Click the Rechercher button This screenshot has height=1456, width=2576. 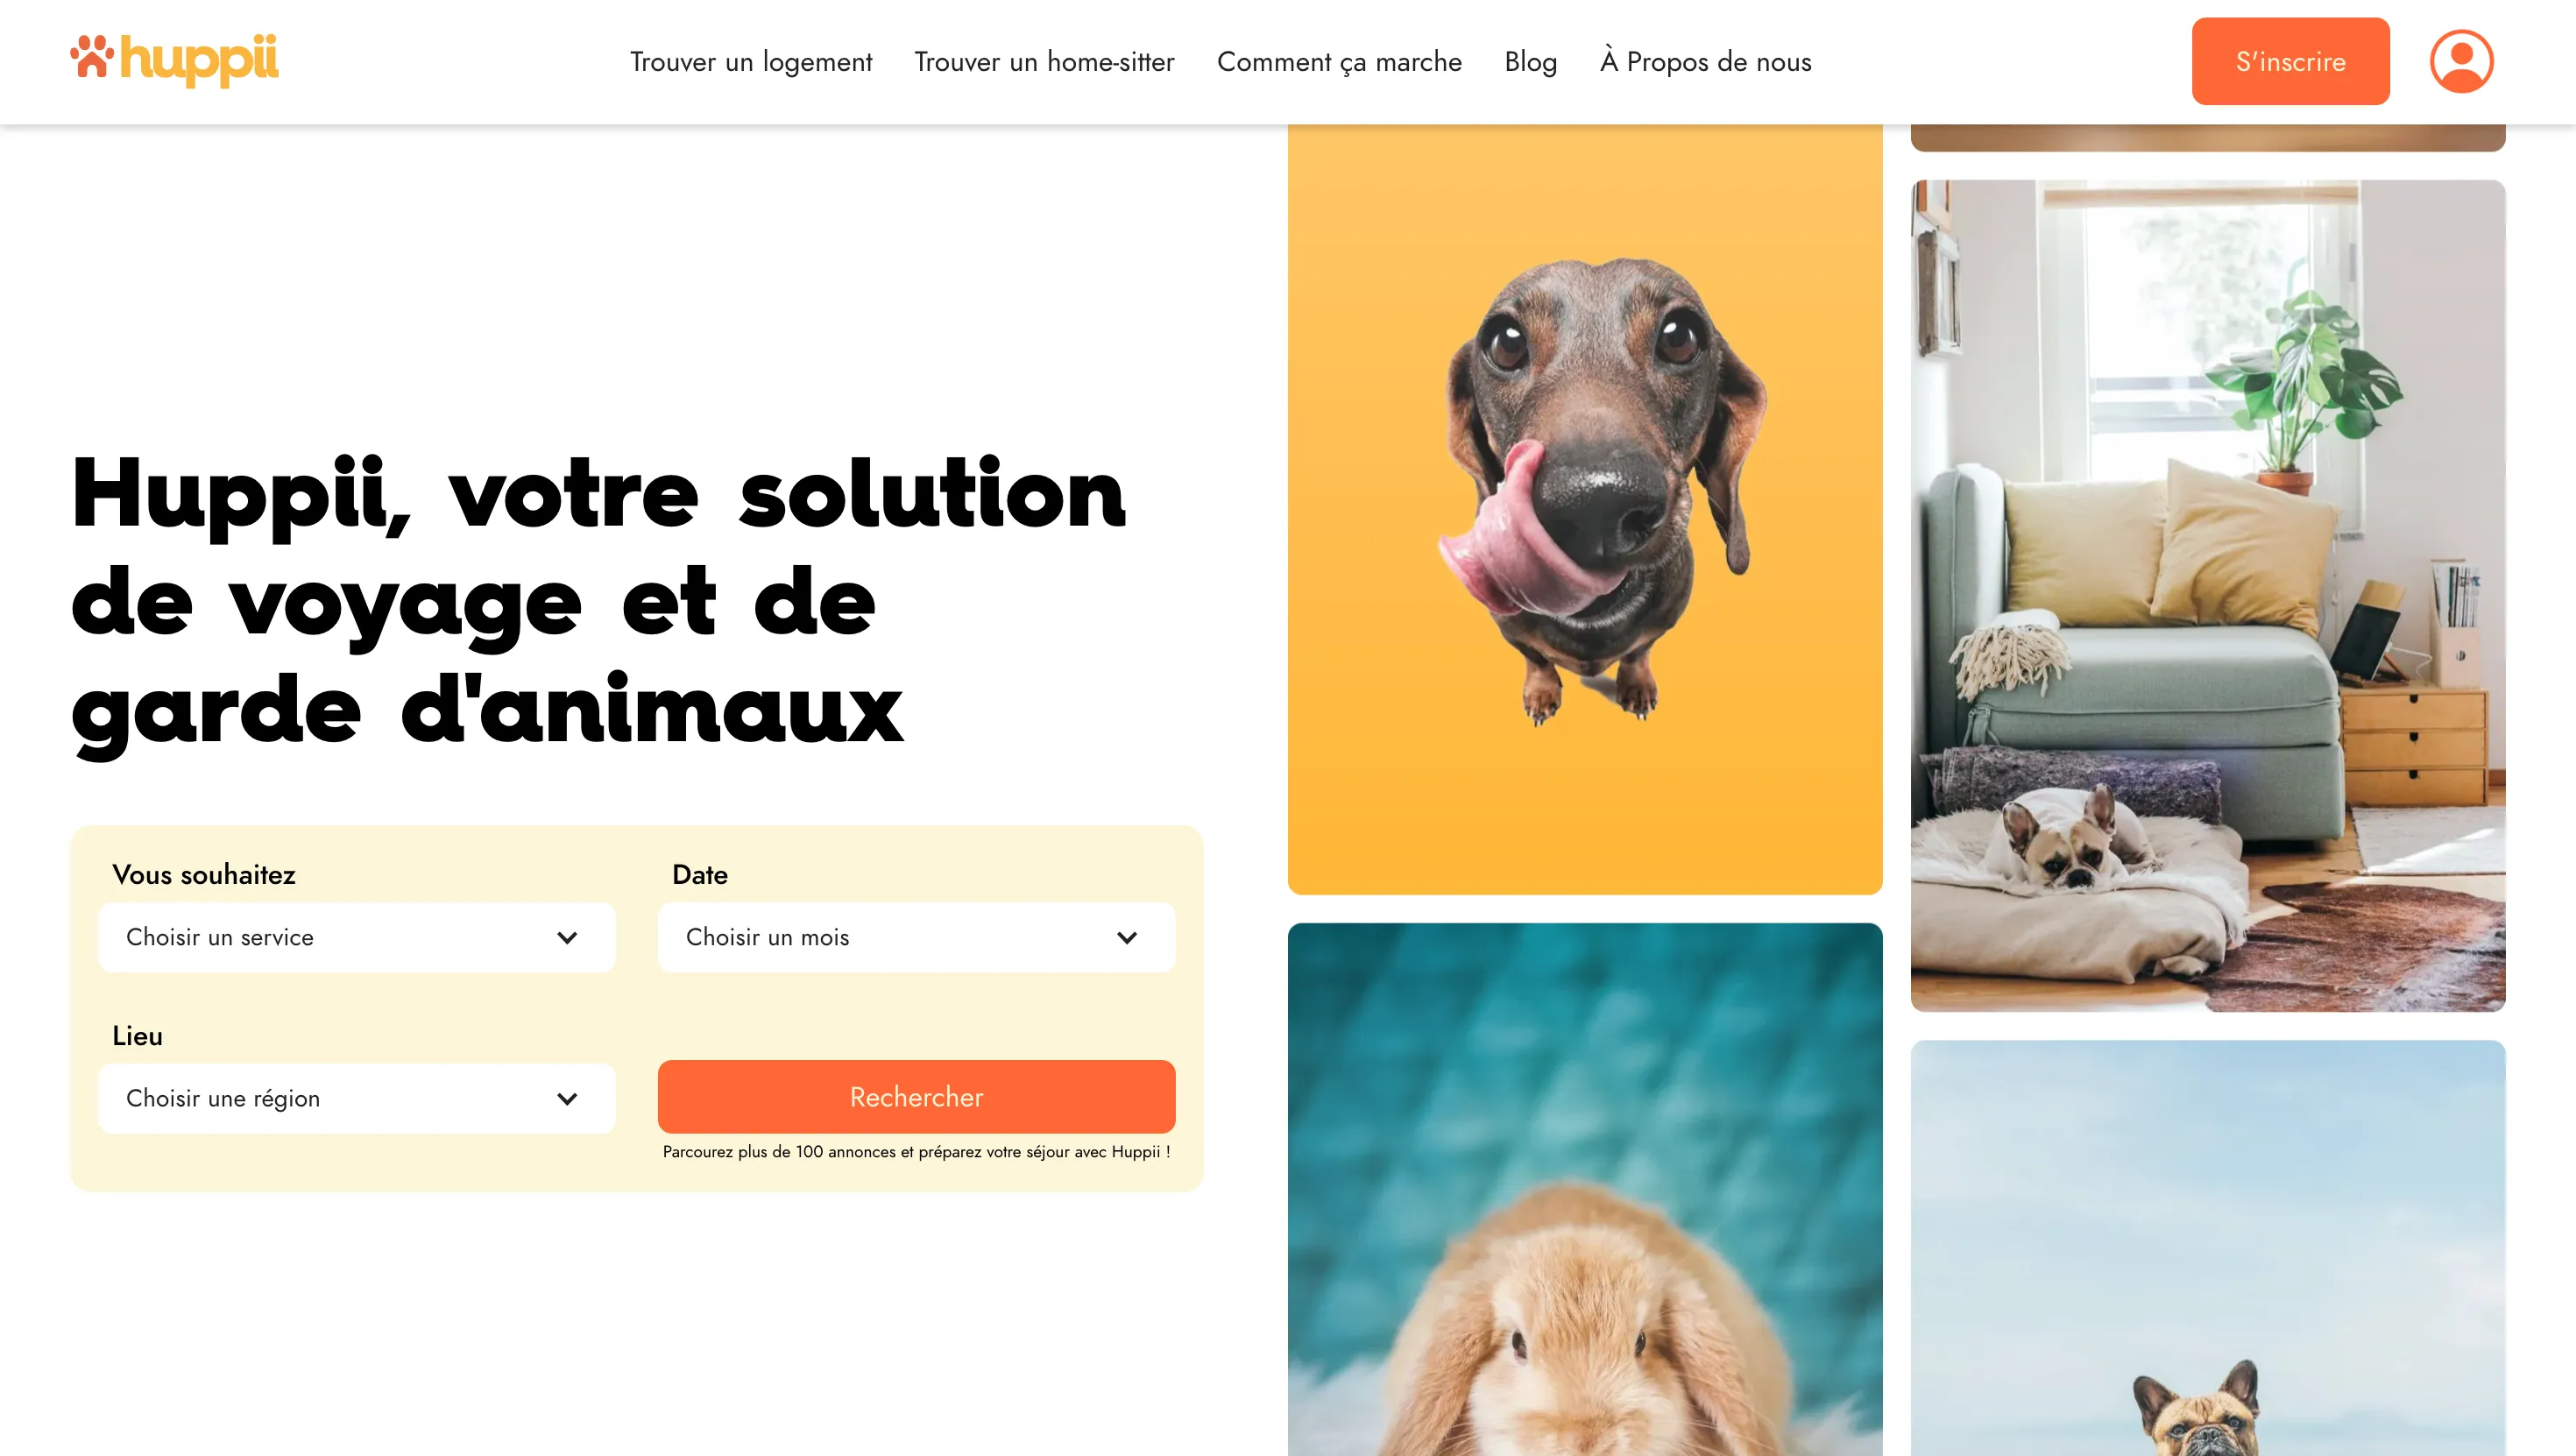[916, 1097]
